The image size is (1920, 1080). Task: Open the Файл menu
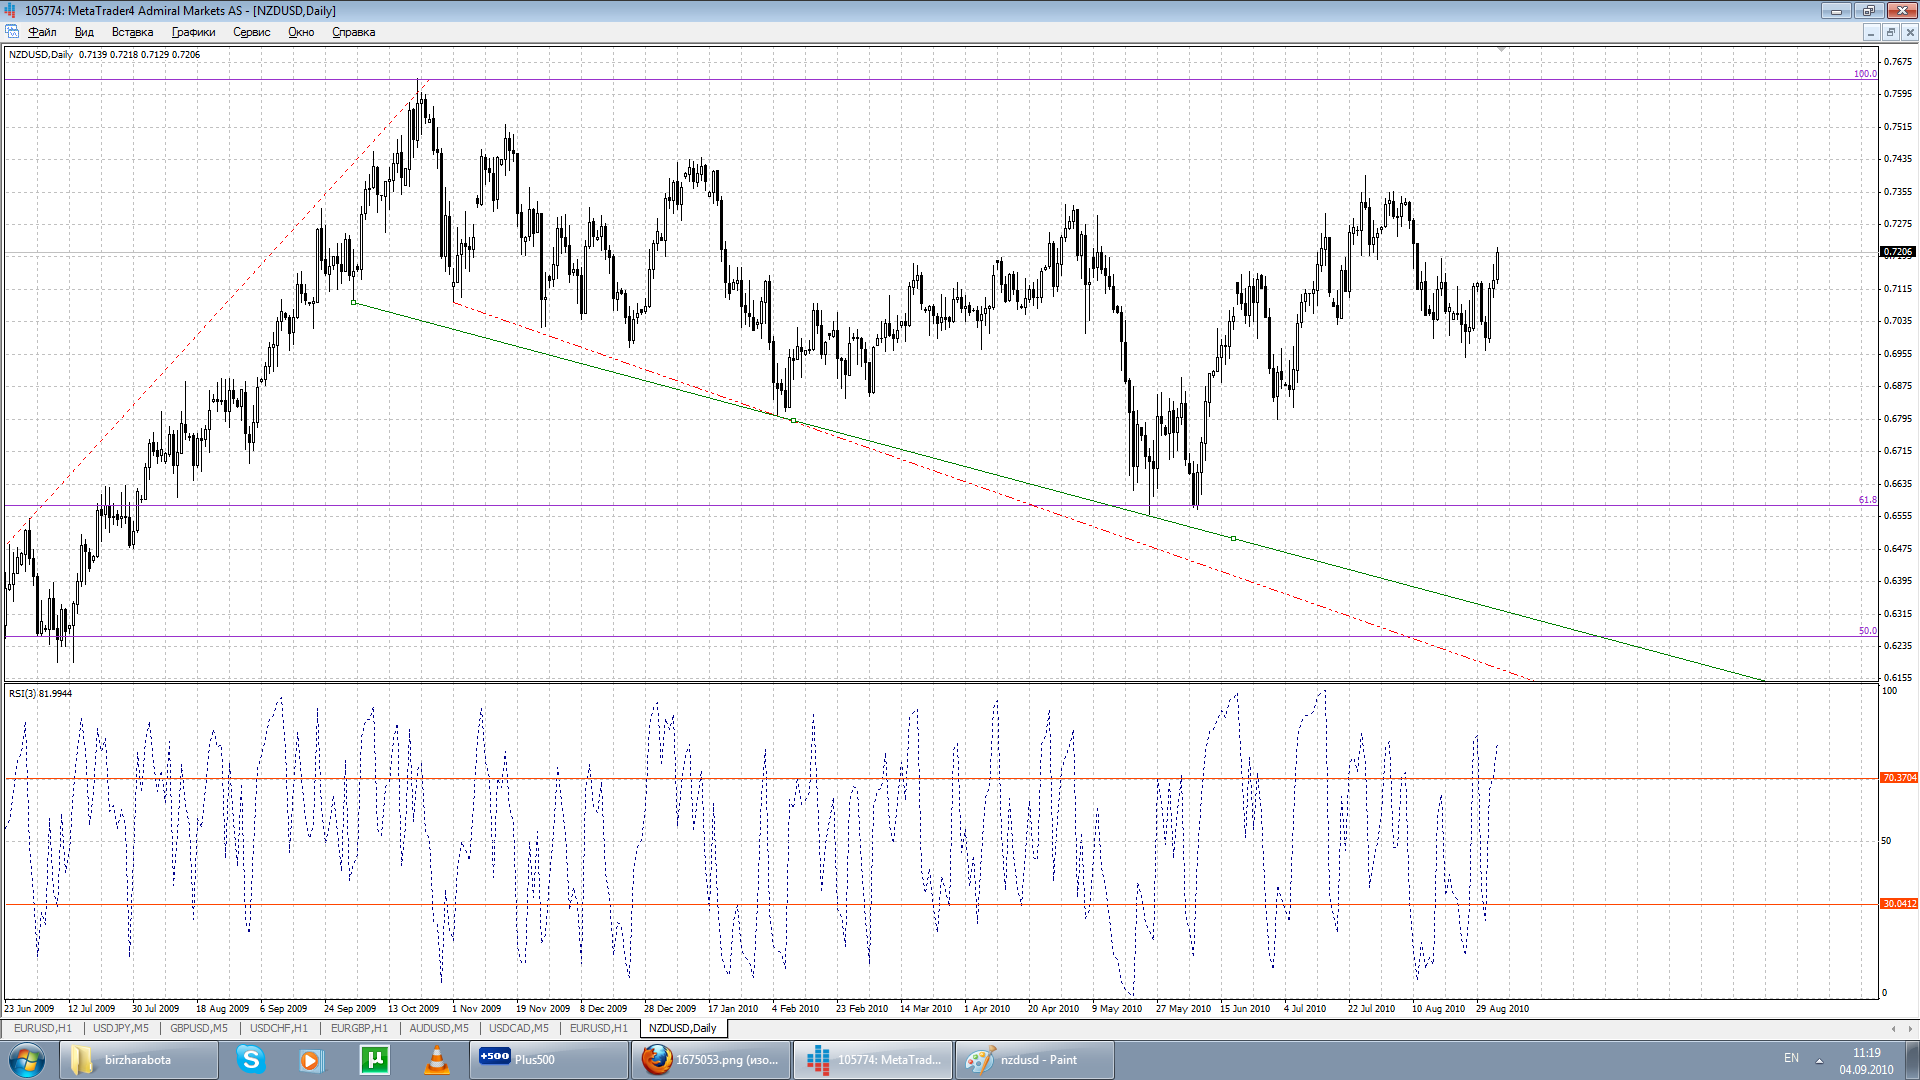pyautogui.click(x=43, y=32)
